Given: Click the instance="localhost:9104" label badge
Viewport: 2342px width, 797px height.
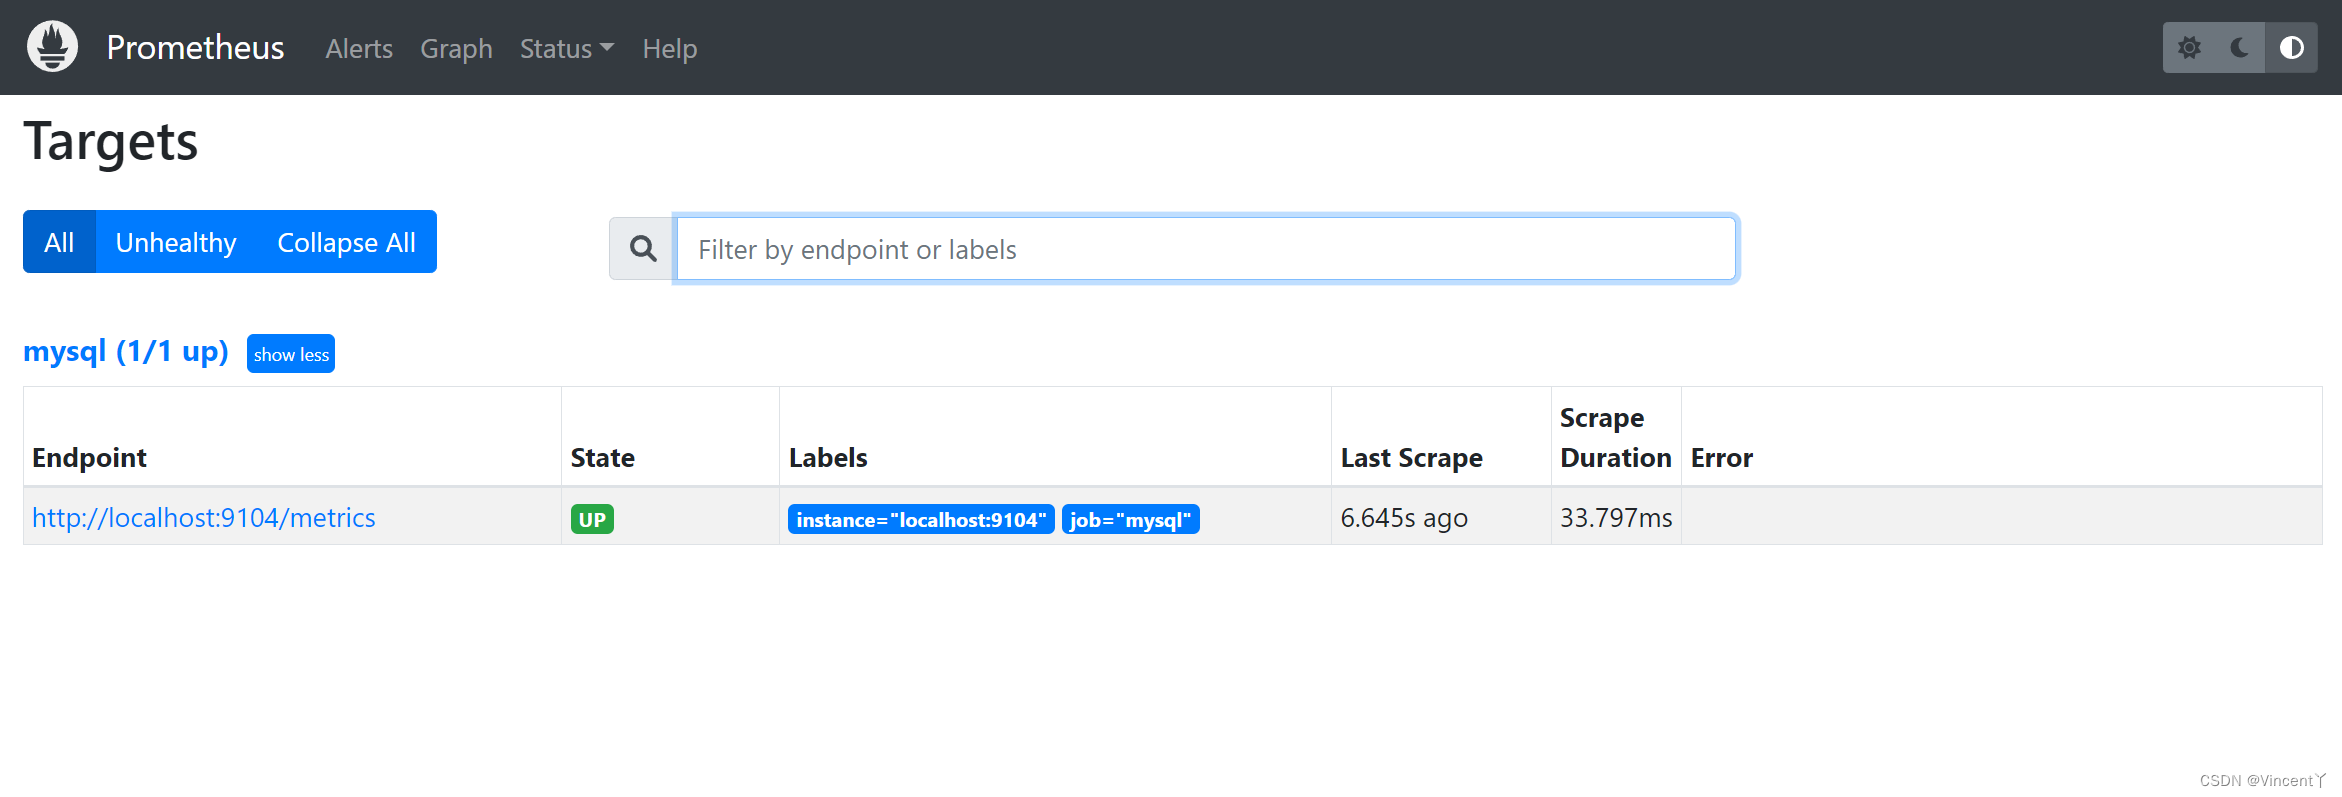Looking at the screenshot, I should (x=921, y=520).
